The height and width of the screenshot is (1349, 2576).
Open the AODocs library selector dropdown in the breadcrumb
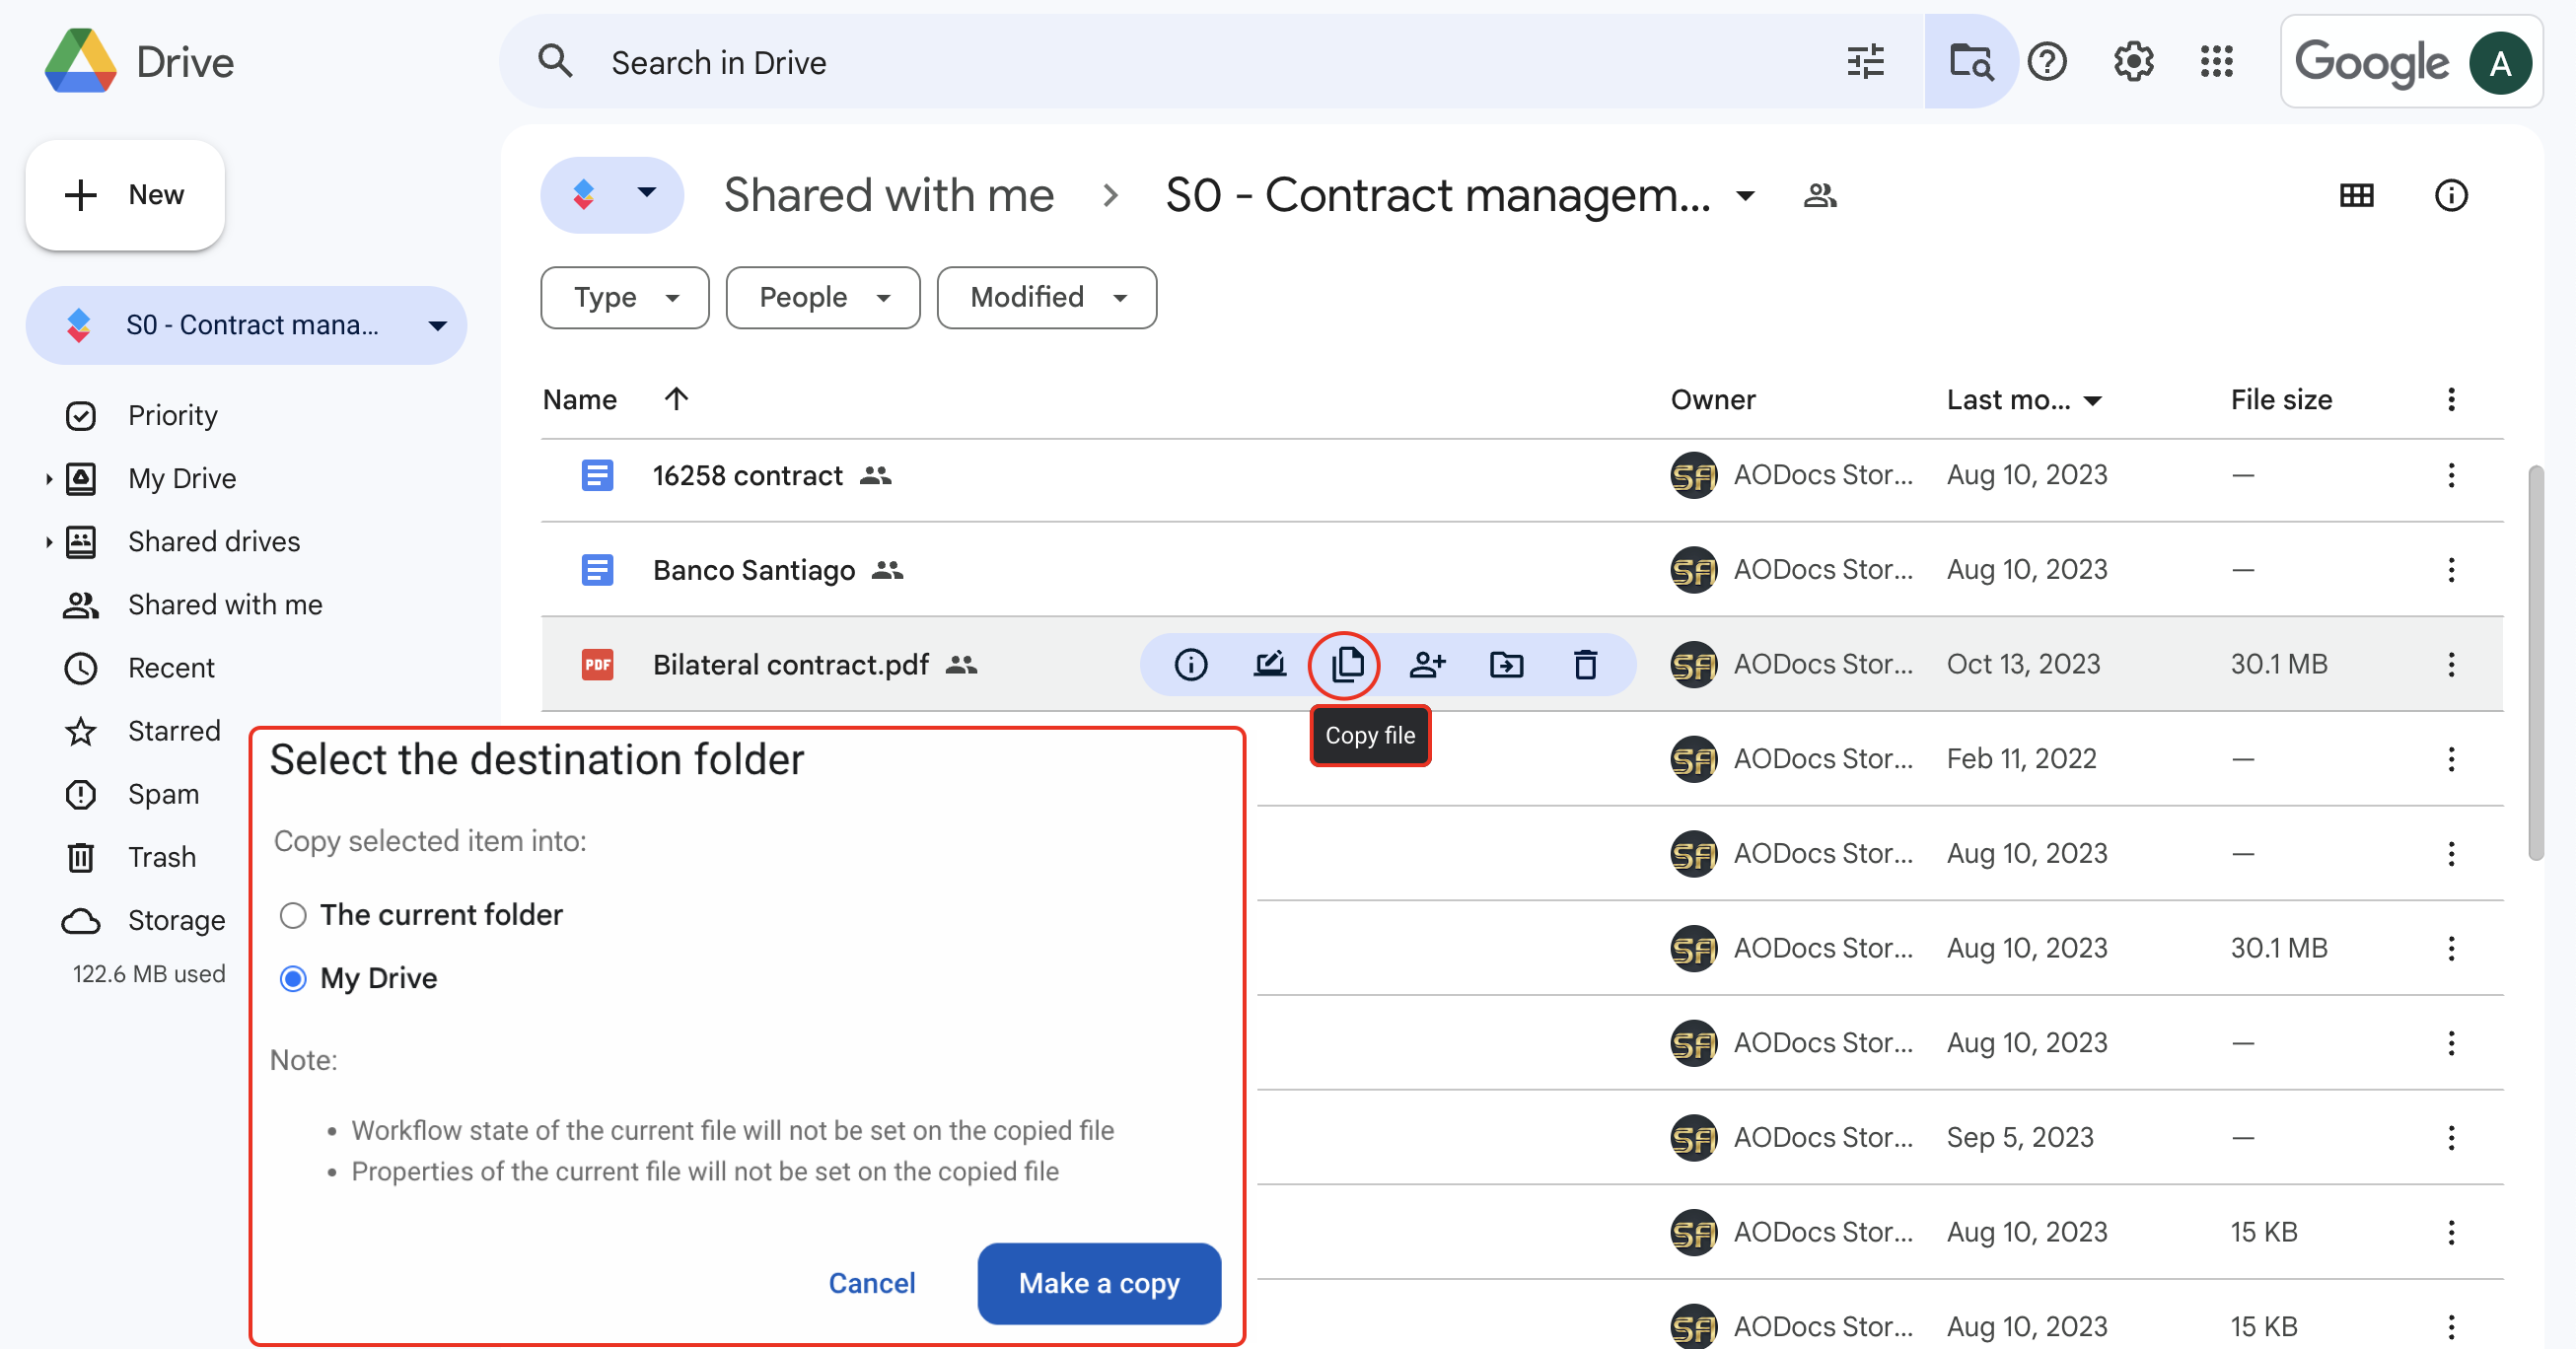(x=611, y=194)
